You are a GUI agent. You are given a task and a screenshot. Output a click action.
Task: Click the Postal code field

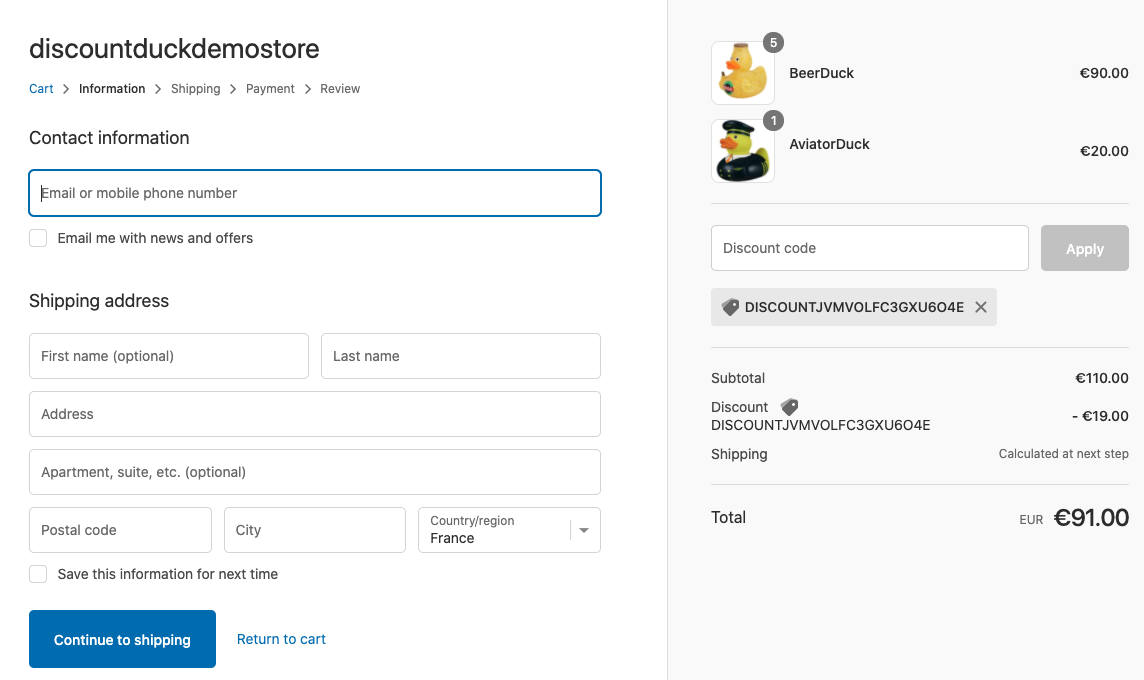120,530
